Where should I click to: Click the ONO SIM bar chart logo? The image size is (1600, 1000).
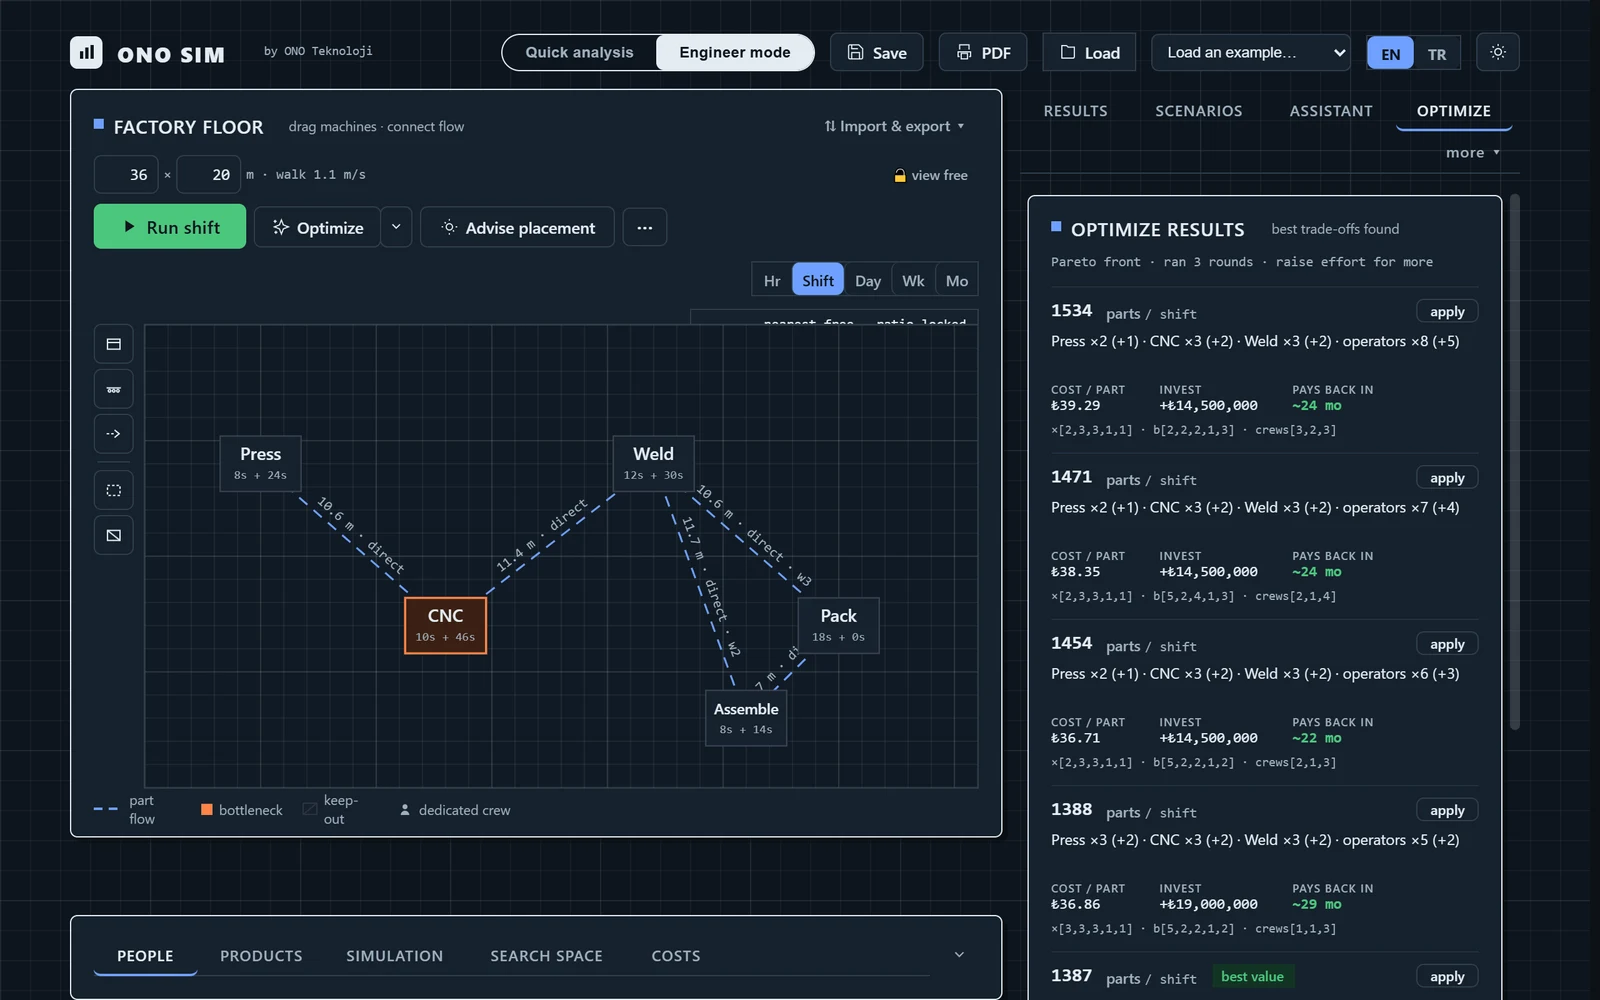pyautogui.click(x=86, y=52)
